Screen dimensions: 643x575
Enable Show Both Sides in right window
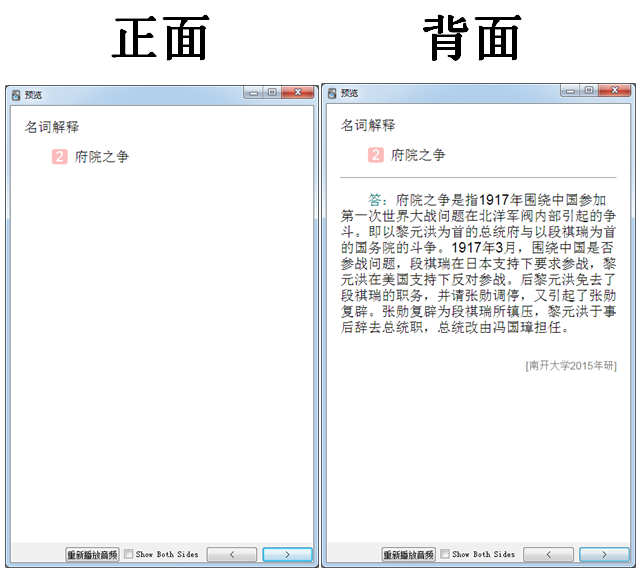(445, 554)
